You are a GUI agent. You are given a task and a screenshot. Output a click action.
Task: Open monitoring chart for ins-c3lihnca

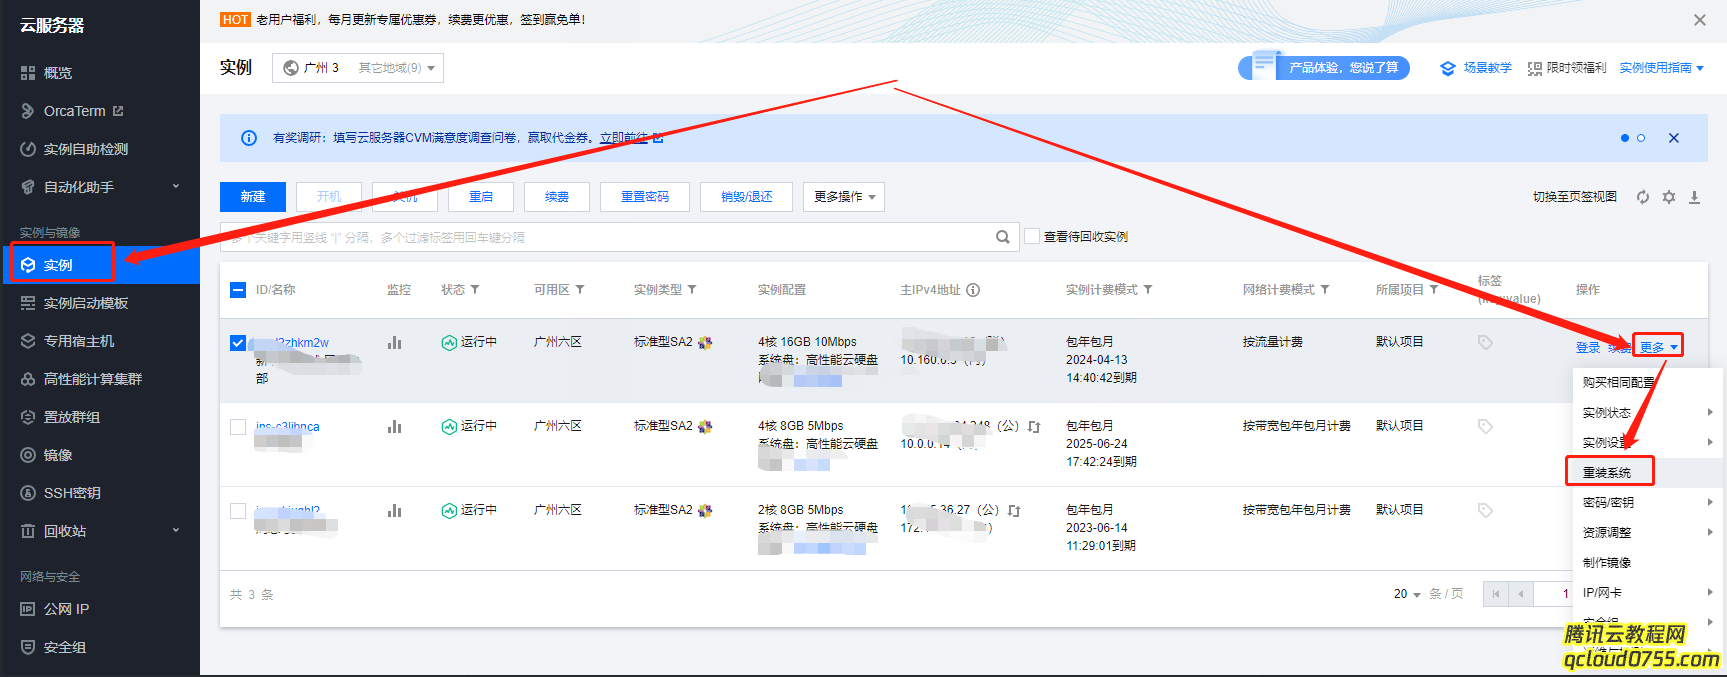click(395, 427)
